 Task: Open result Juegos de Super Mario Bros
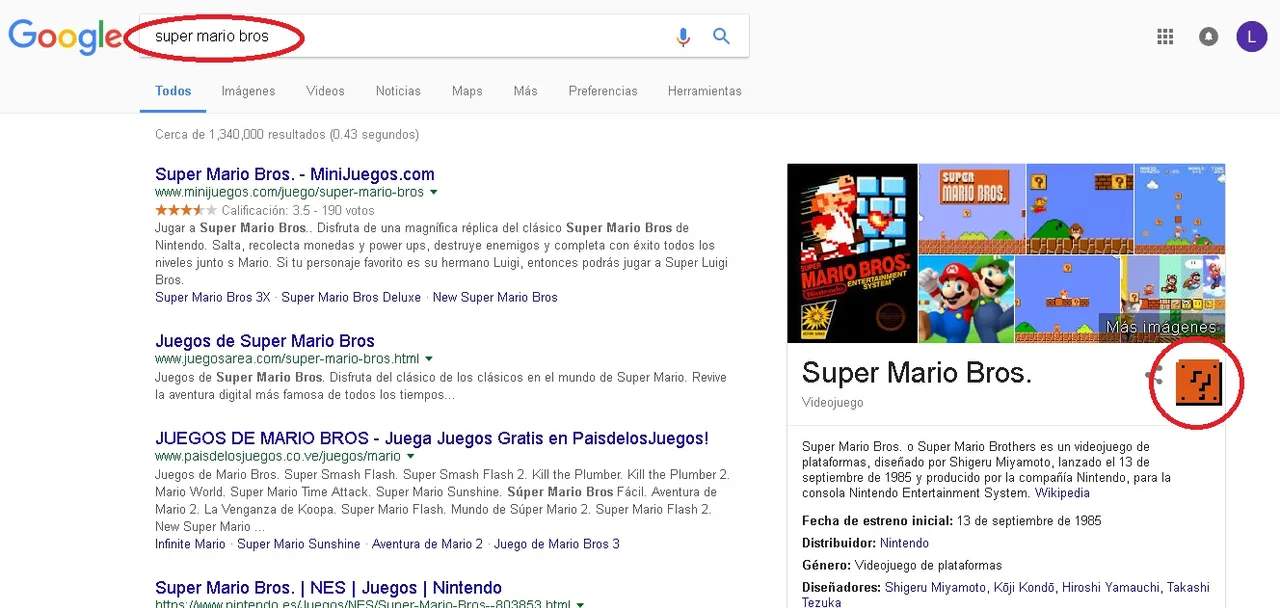click(x=265, y=341)
